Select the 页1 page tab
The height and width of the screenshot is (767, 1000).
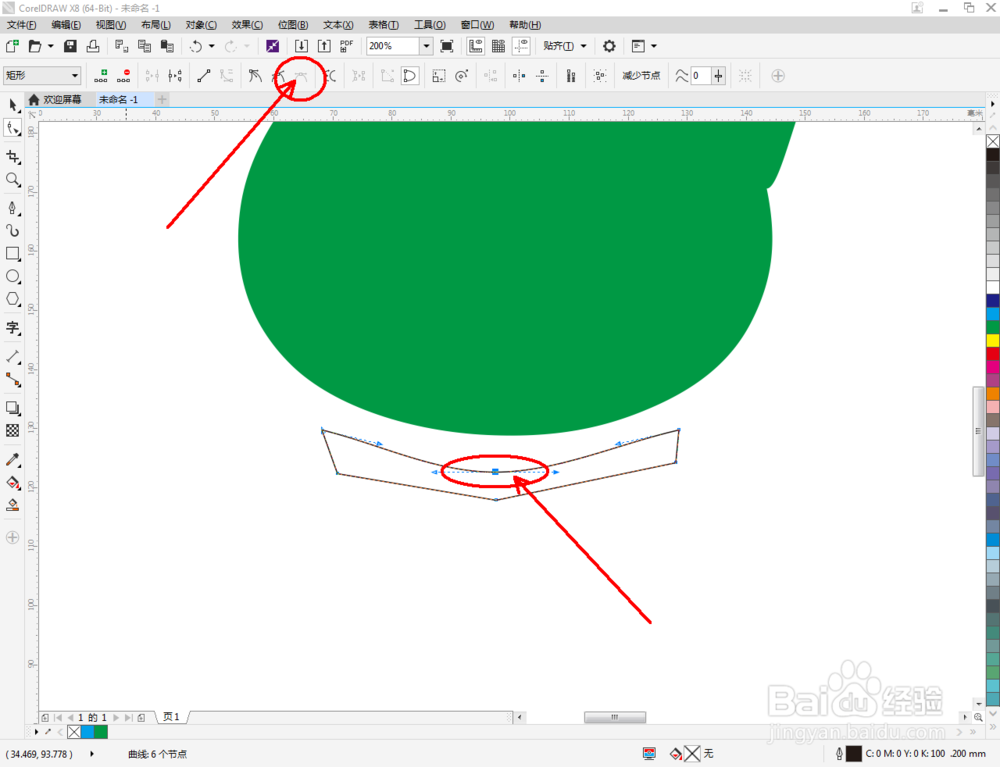click(172, 717)
